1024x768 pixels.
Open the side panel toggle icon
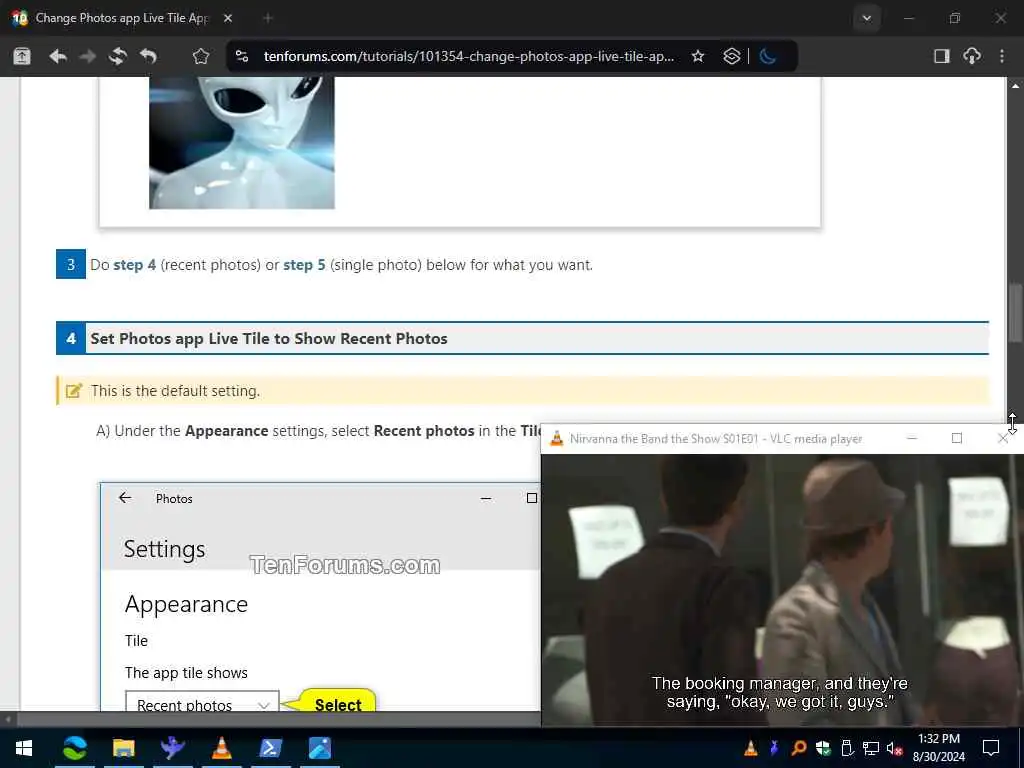pos(941,56)
